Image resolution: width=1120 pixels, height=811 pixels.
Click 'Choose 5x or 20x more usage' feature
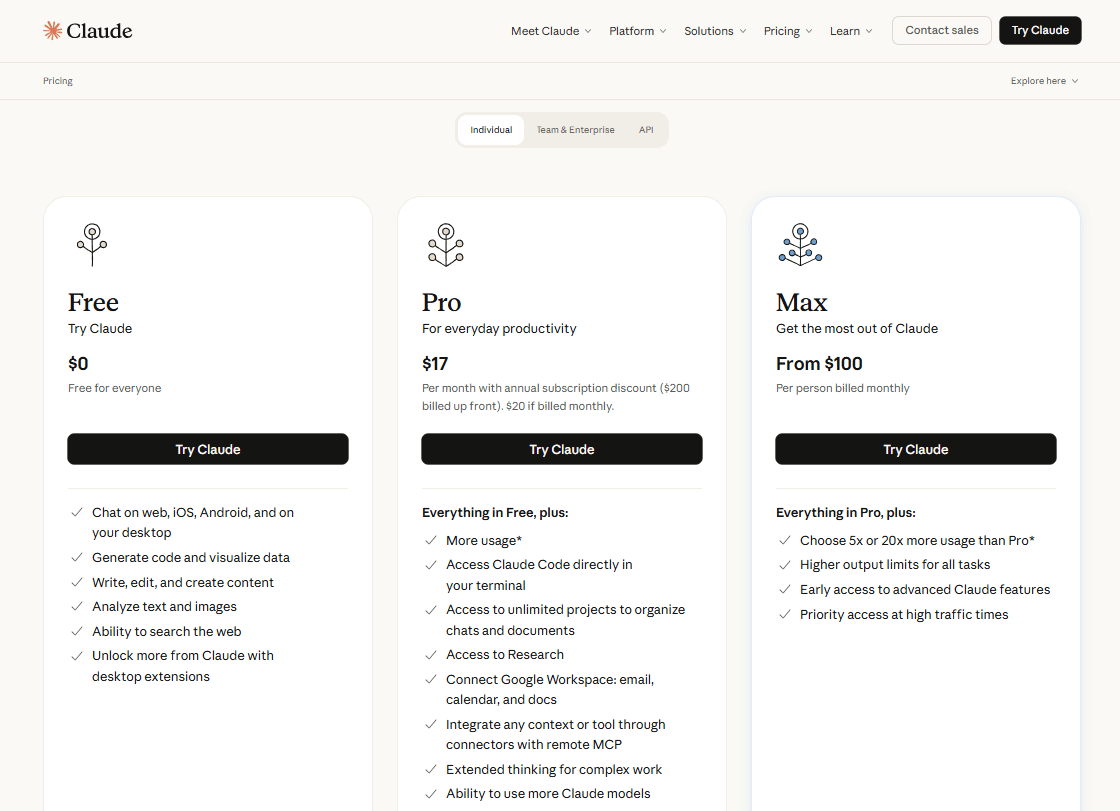917,541
